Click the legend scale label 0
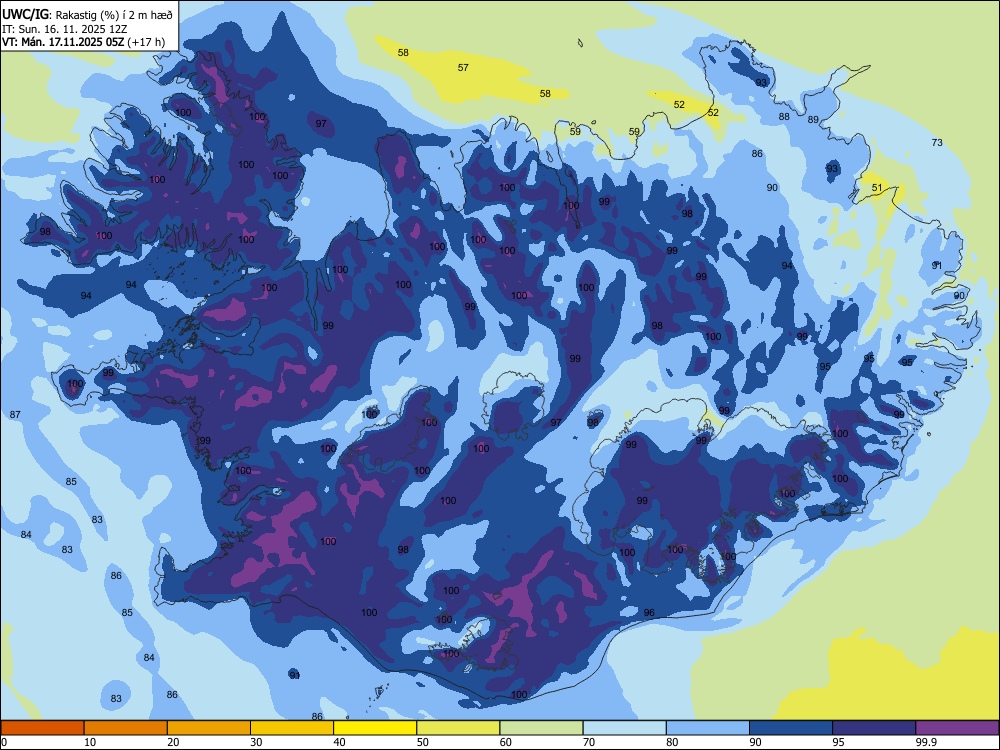This screenshot has height=750, width=1000. tap(4, 742)
